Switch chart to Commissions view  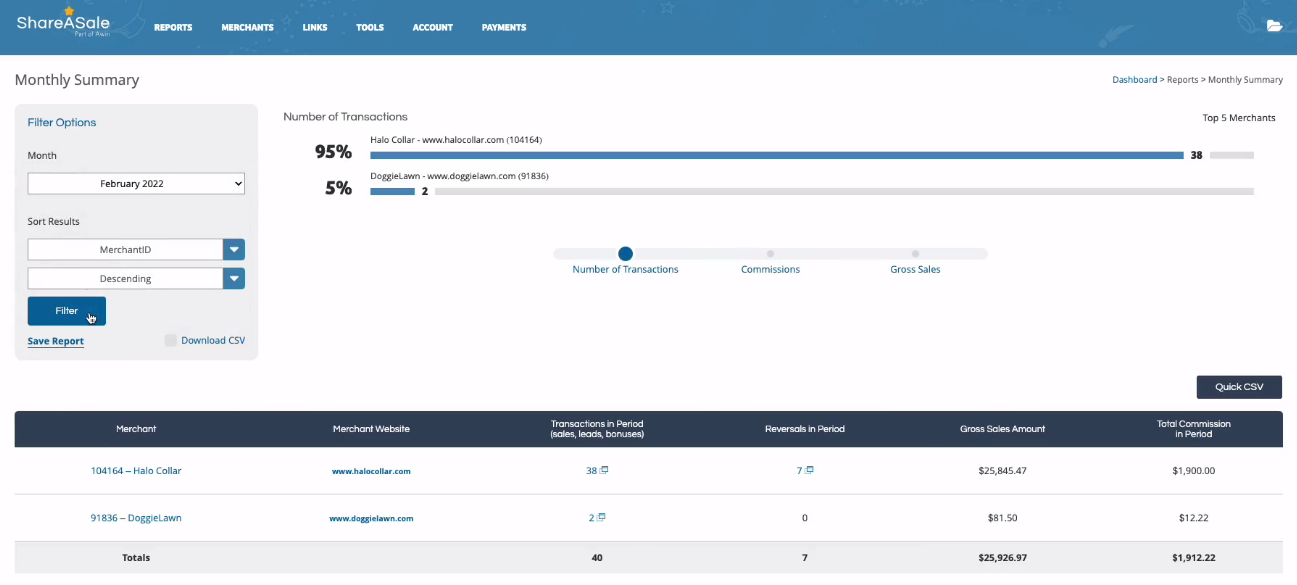point(770,254)
